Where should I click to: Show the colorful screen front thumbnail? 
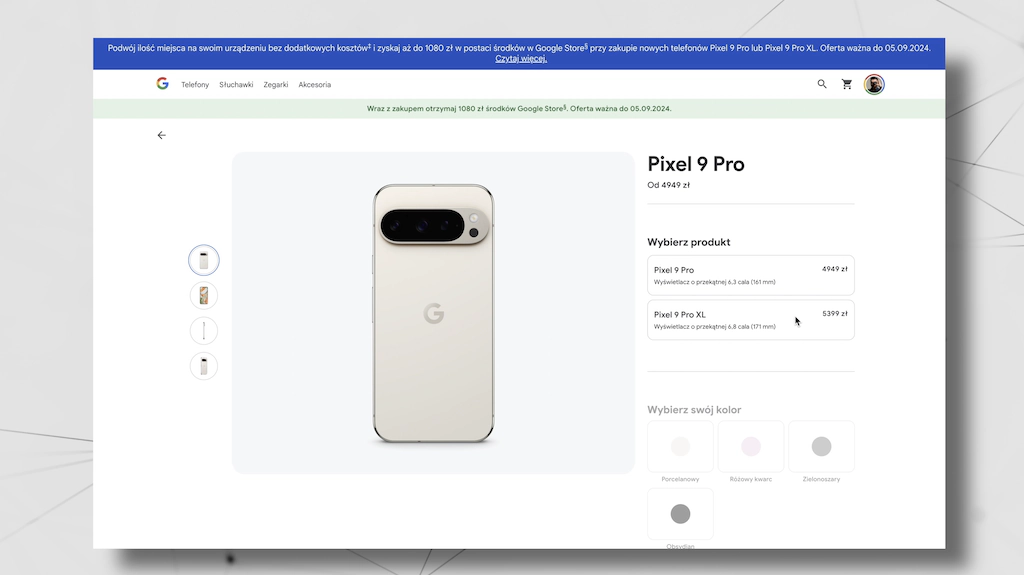pos(204,295)
